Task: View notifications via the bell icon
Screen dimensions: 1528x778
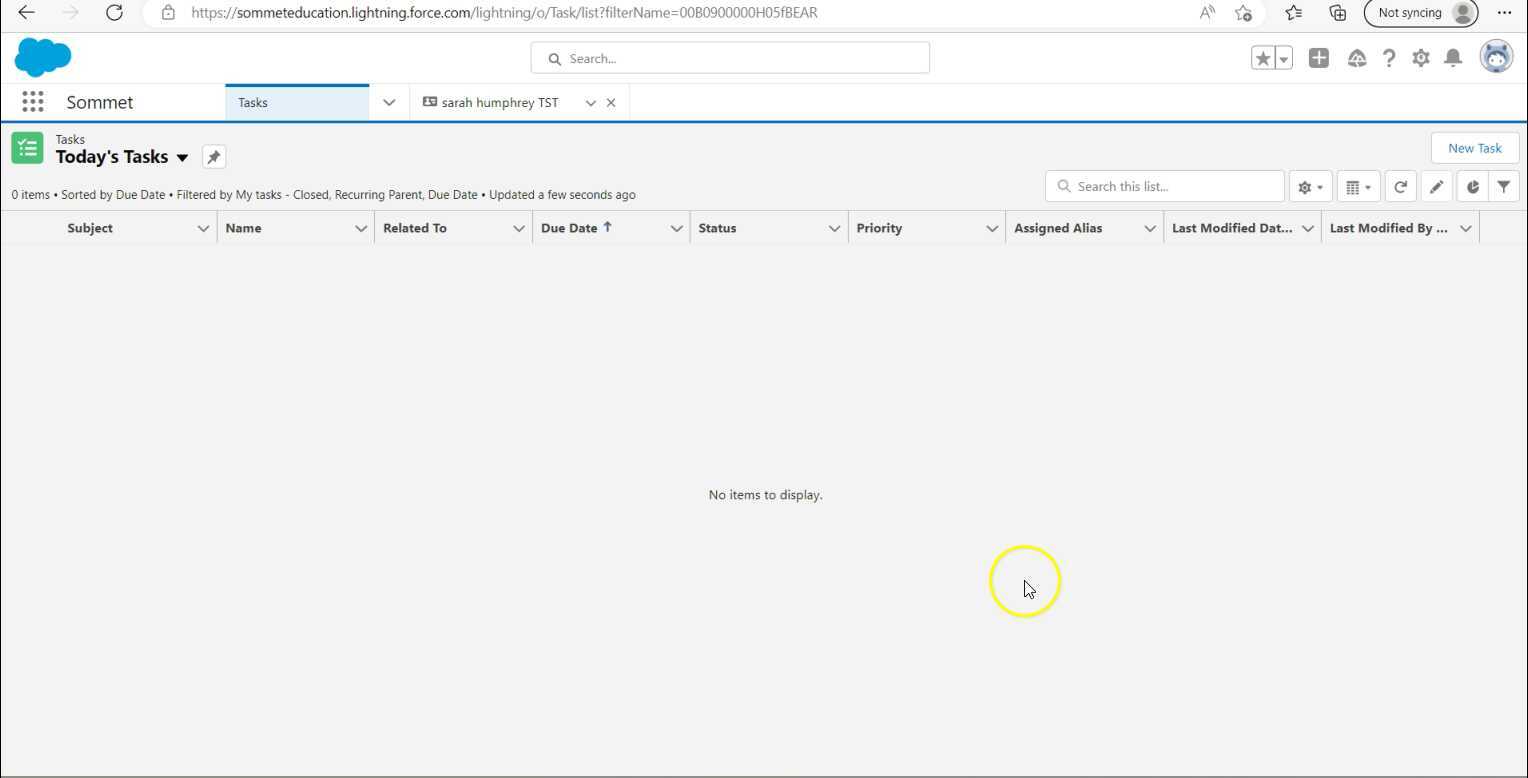Action: [1453, 58]
